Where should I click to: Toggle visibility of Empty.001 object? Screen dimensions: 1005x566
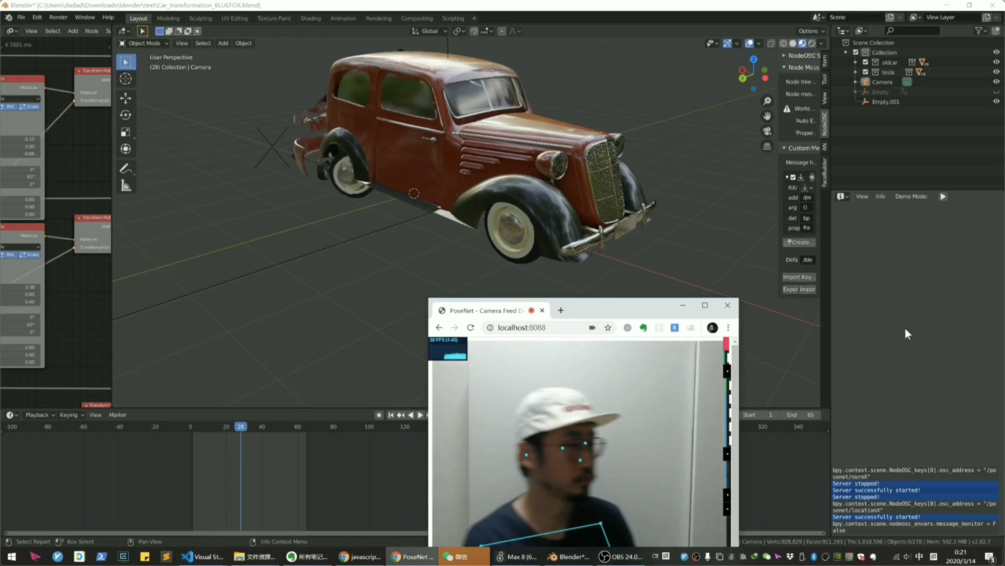click(996, 101)
